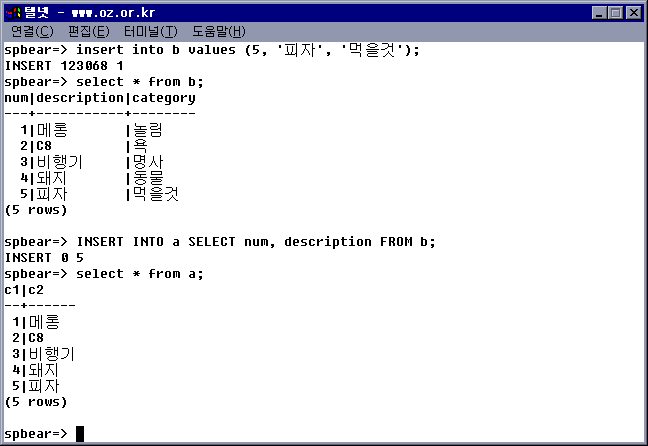Click the 텔넷 application icon in title bar

pyautogui.click(x=13, y=13)
